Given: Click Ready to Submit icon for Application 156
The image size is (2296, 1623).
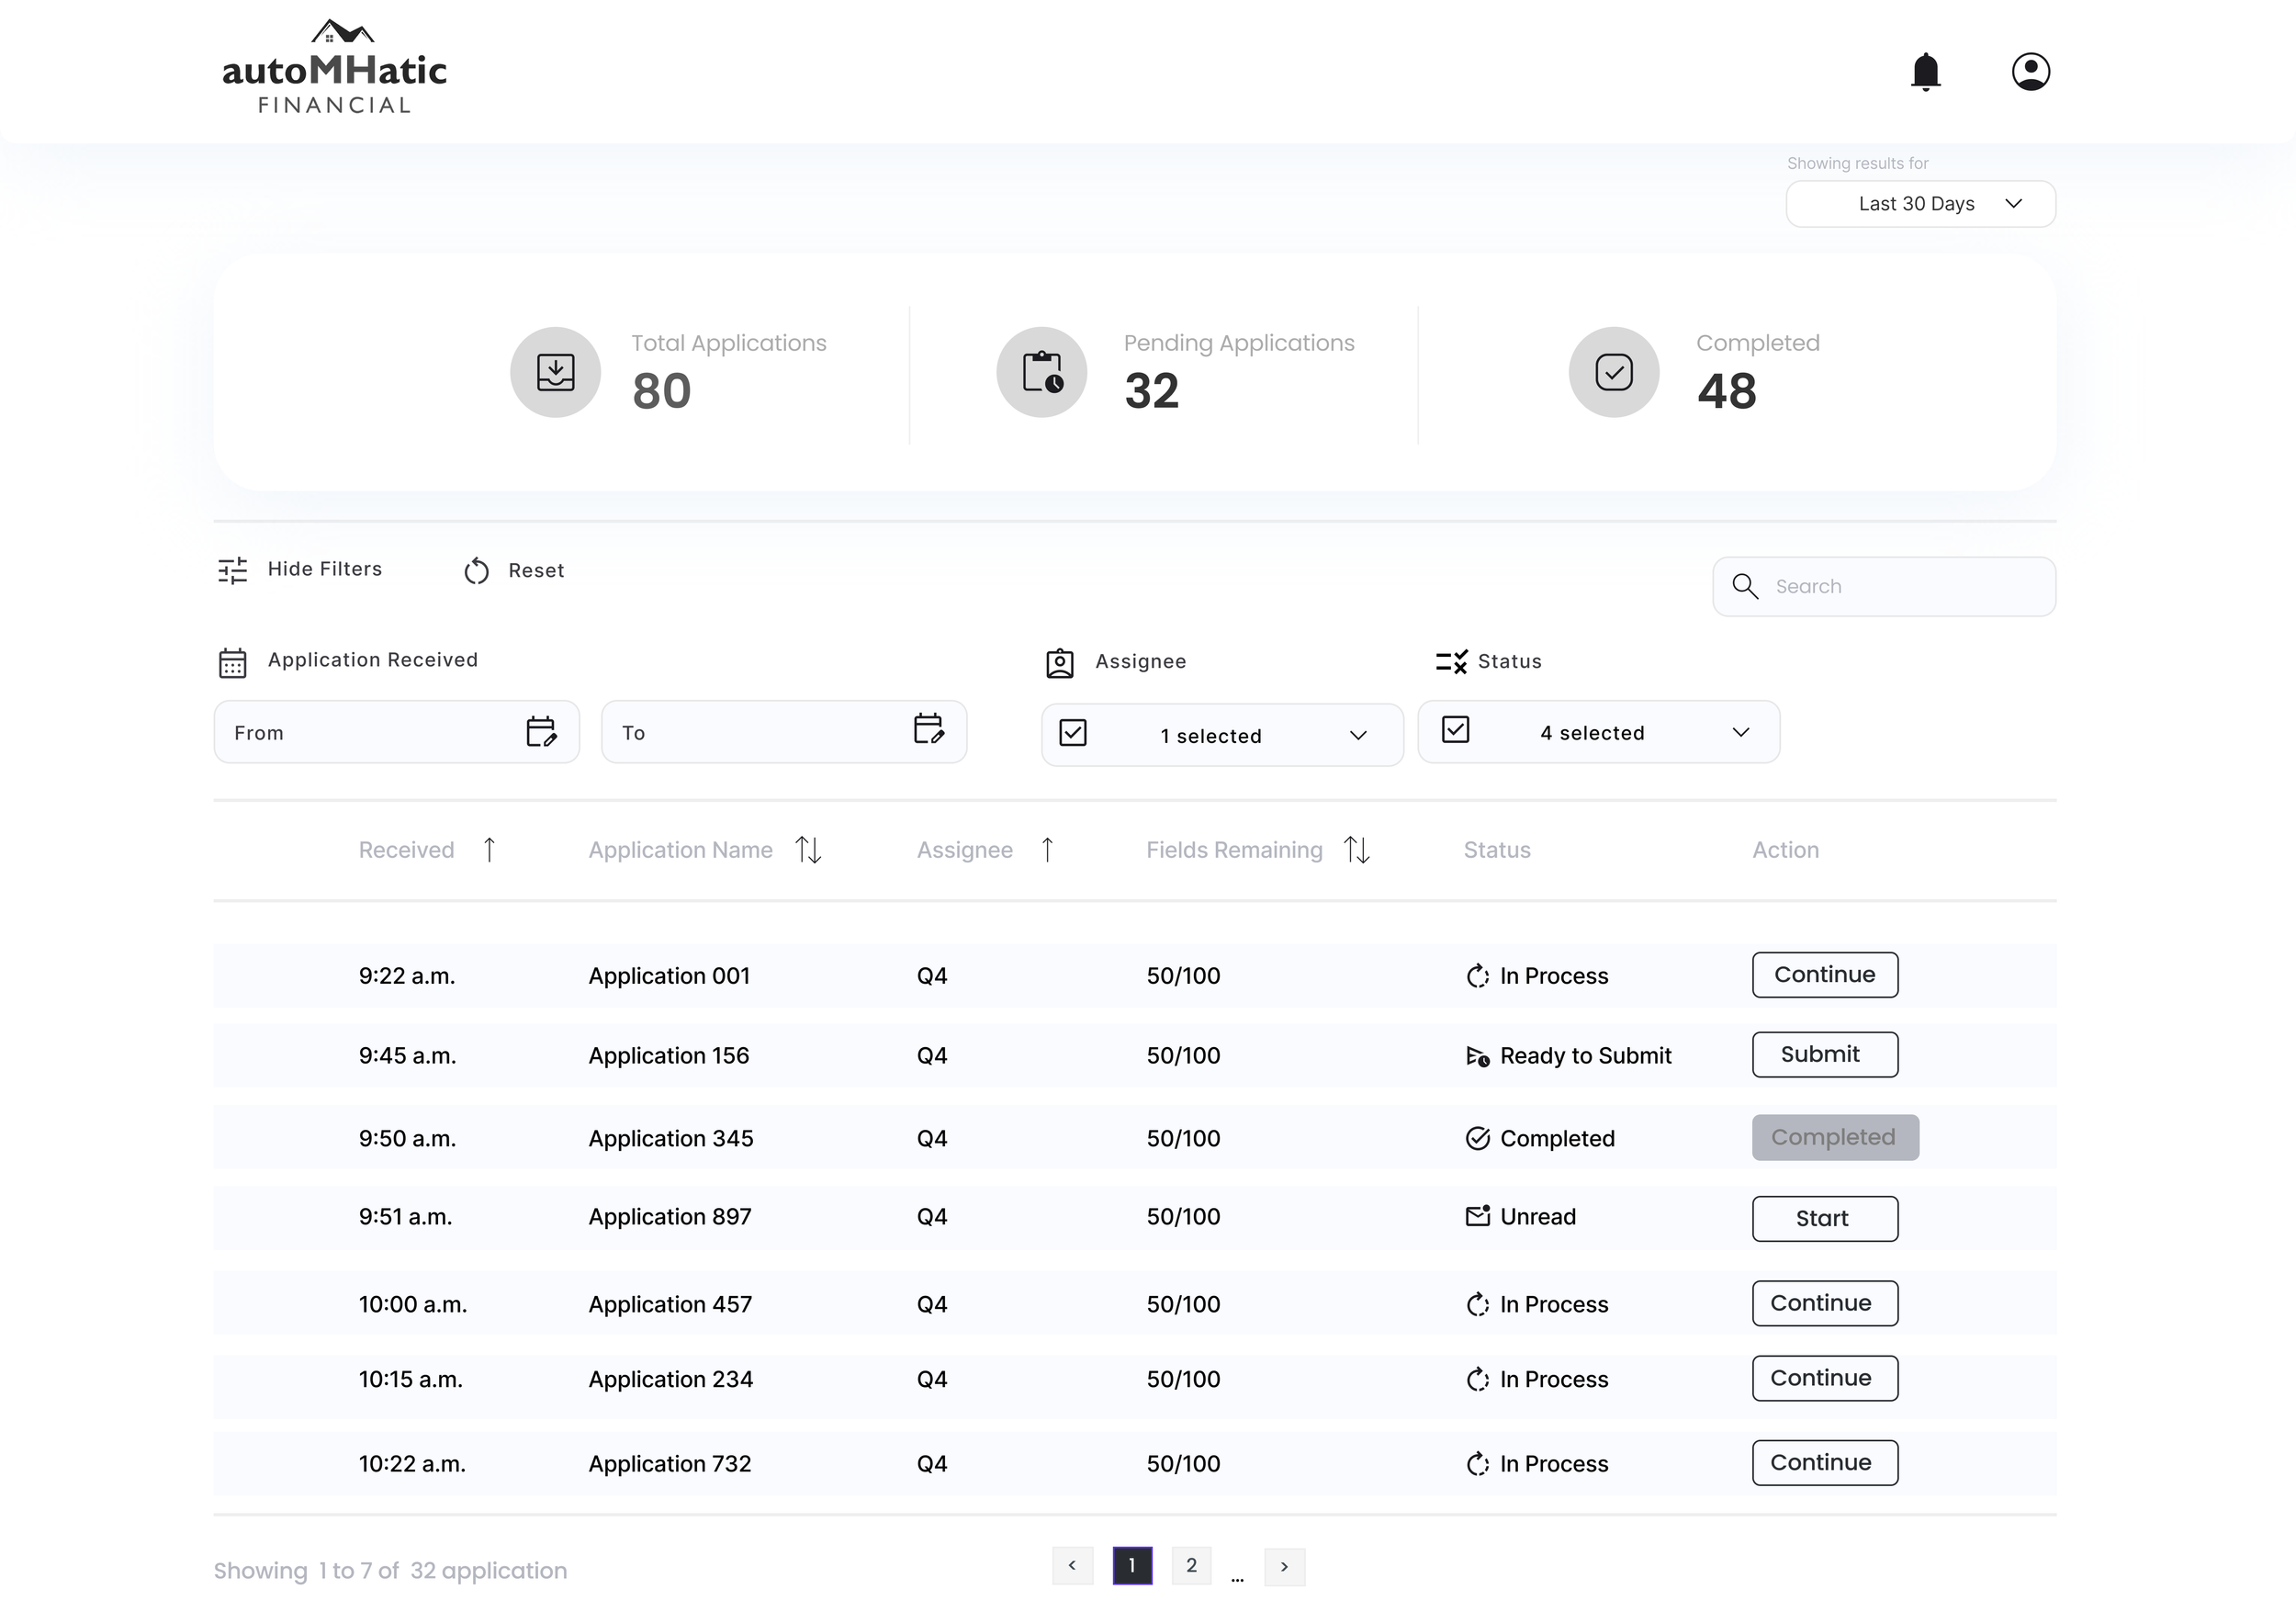Looking at the screenshot, I should click(1477, 1056).
